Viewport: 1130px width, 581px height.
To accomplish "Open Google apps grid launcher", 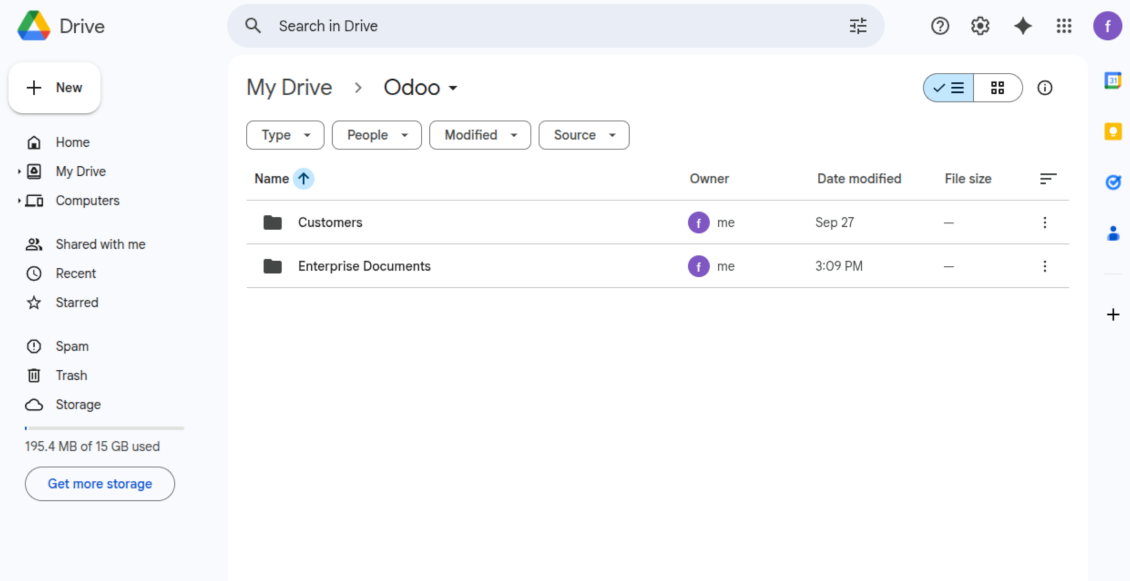I will click(x=1064, y=26).
